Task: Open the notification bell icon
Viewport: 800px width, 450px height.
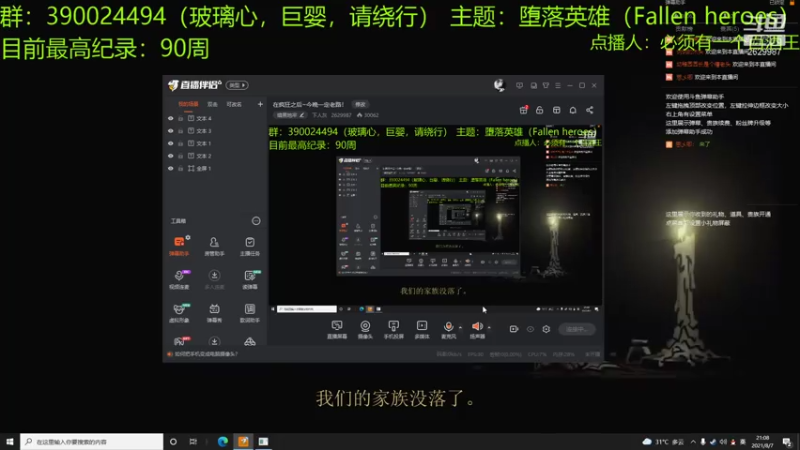Action: 573,110
